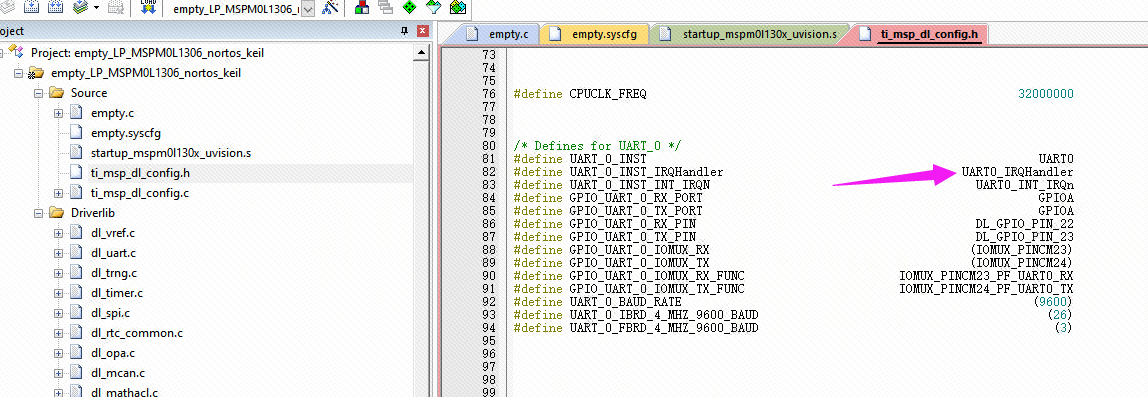The height and width of the screenshot is (397, 1148).
Task: Click the Manage Project Items colored boxes icon
Action: click(x=362, y=8)
